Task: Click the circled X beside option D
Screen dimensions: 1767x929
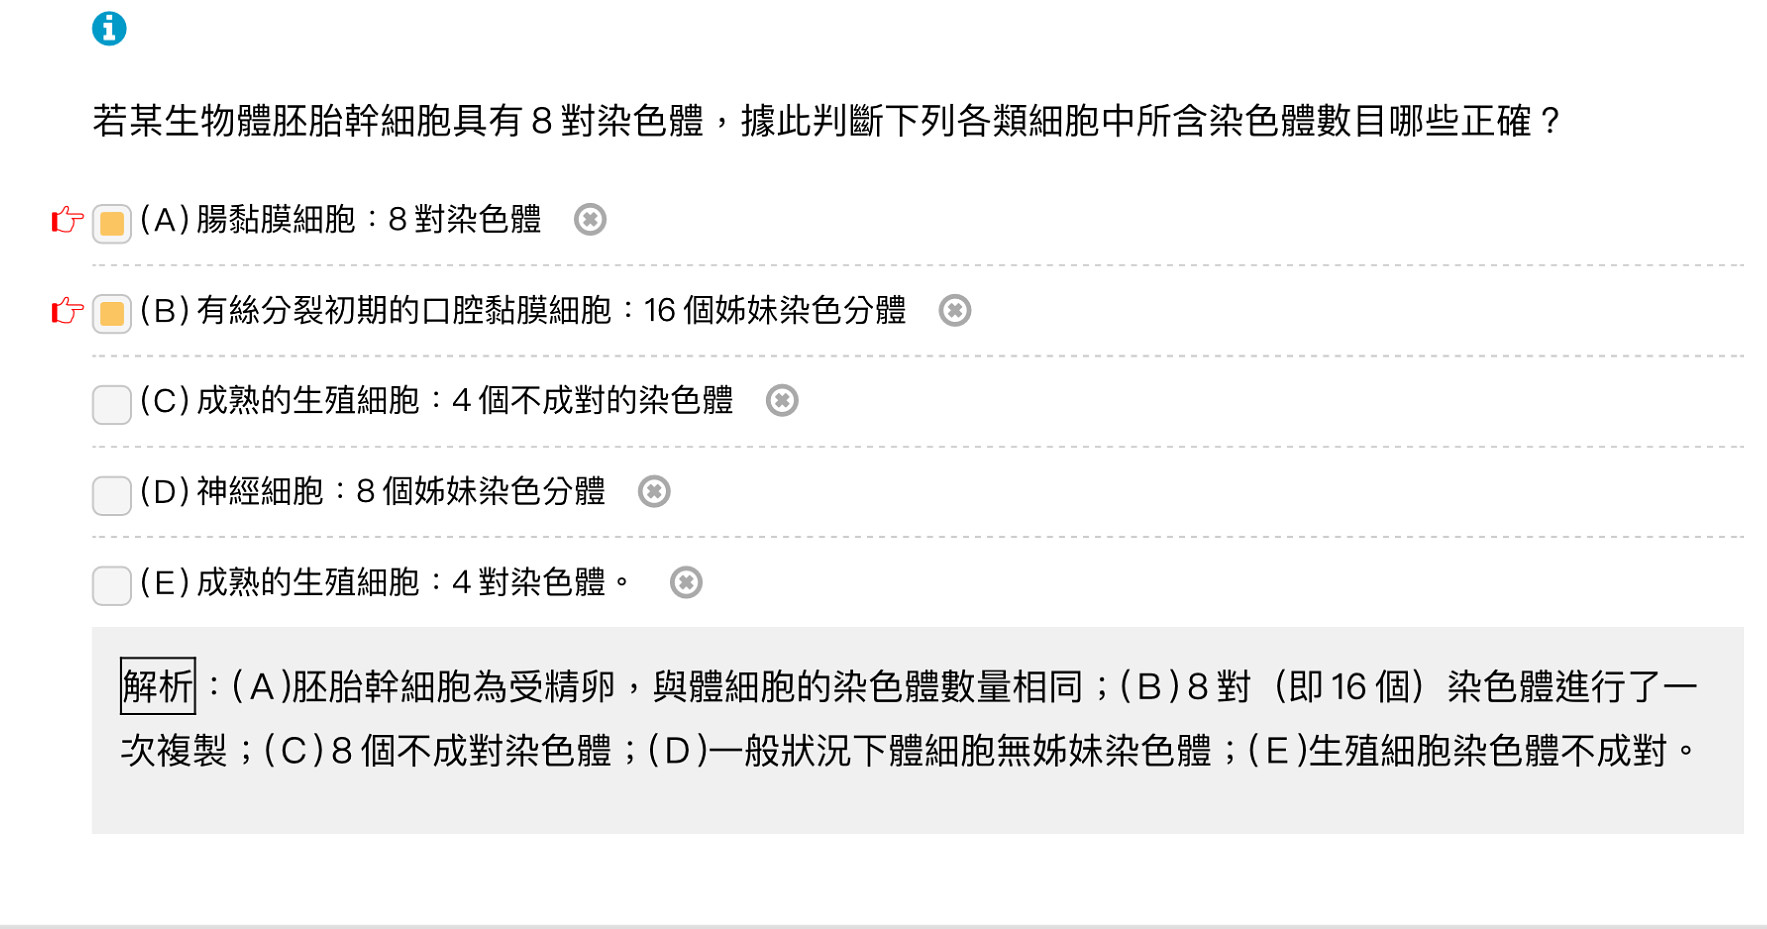Action: (654, 491)
